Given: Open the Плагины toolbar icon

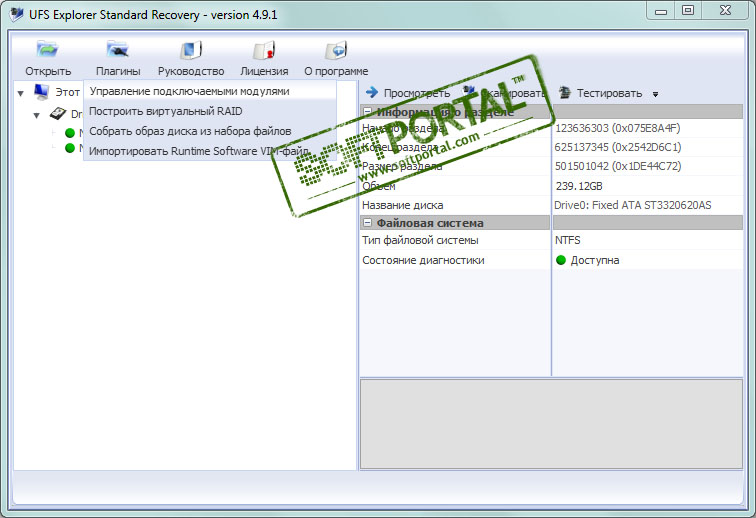Looking at the screenshot, I should pos(117,50).
